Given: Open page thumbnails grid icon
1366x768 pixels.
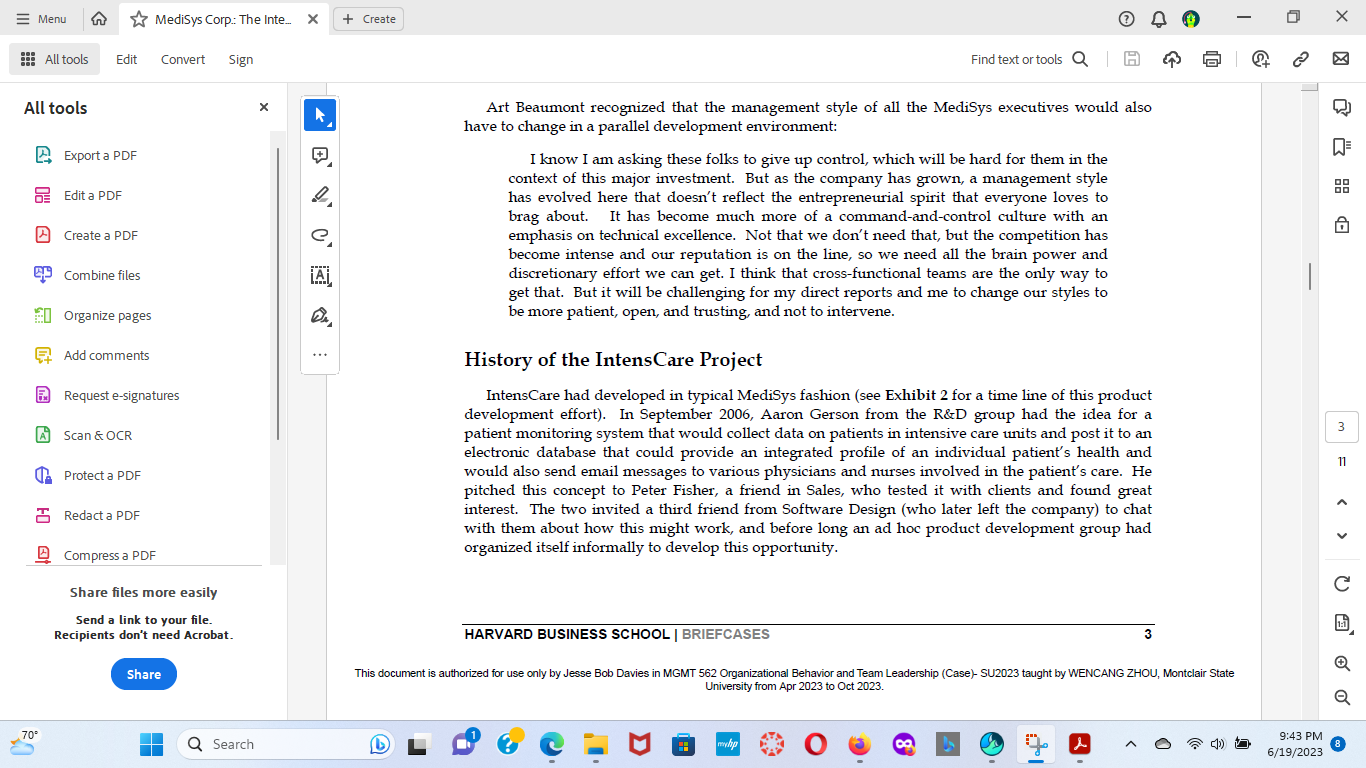Looking at the screenshot, I should click(1341, 186).
